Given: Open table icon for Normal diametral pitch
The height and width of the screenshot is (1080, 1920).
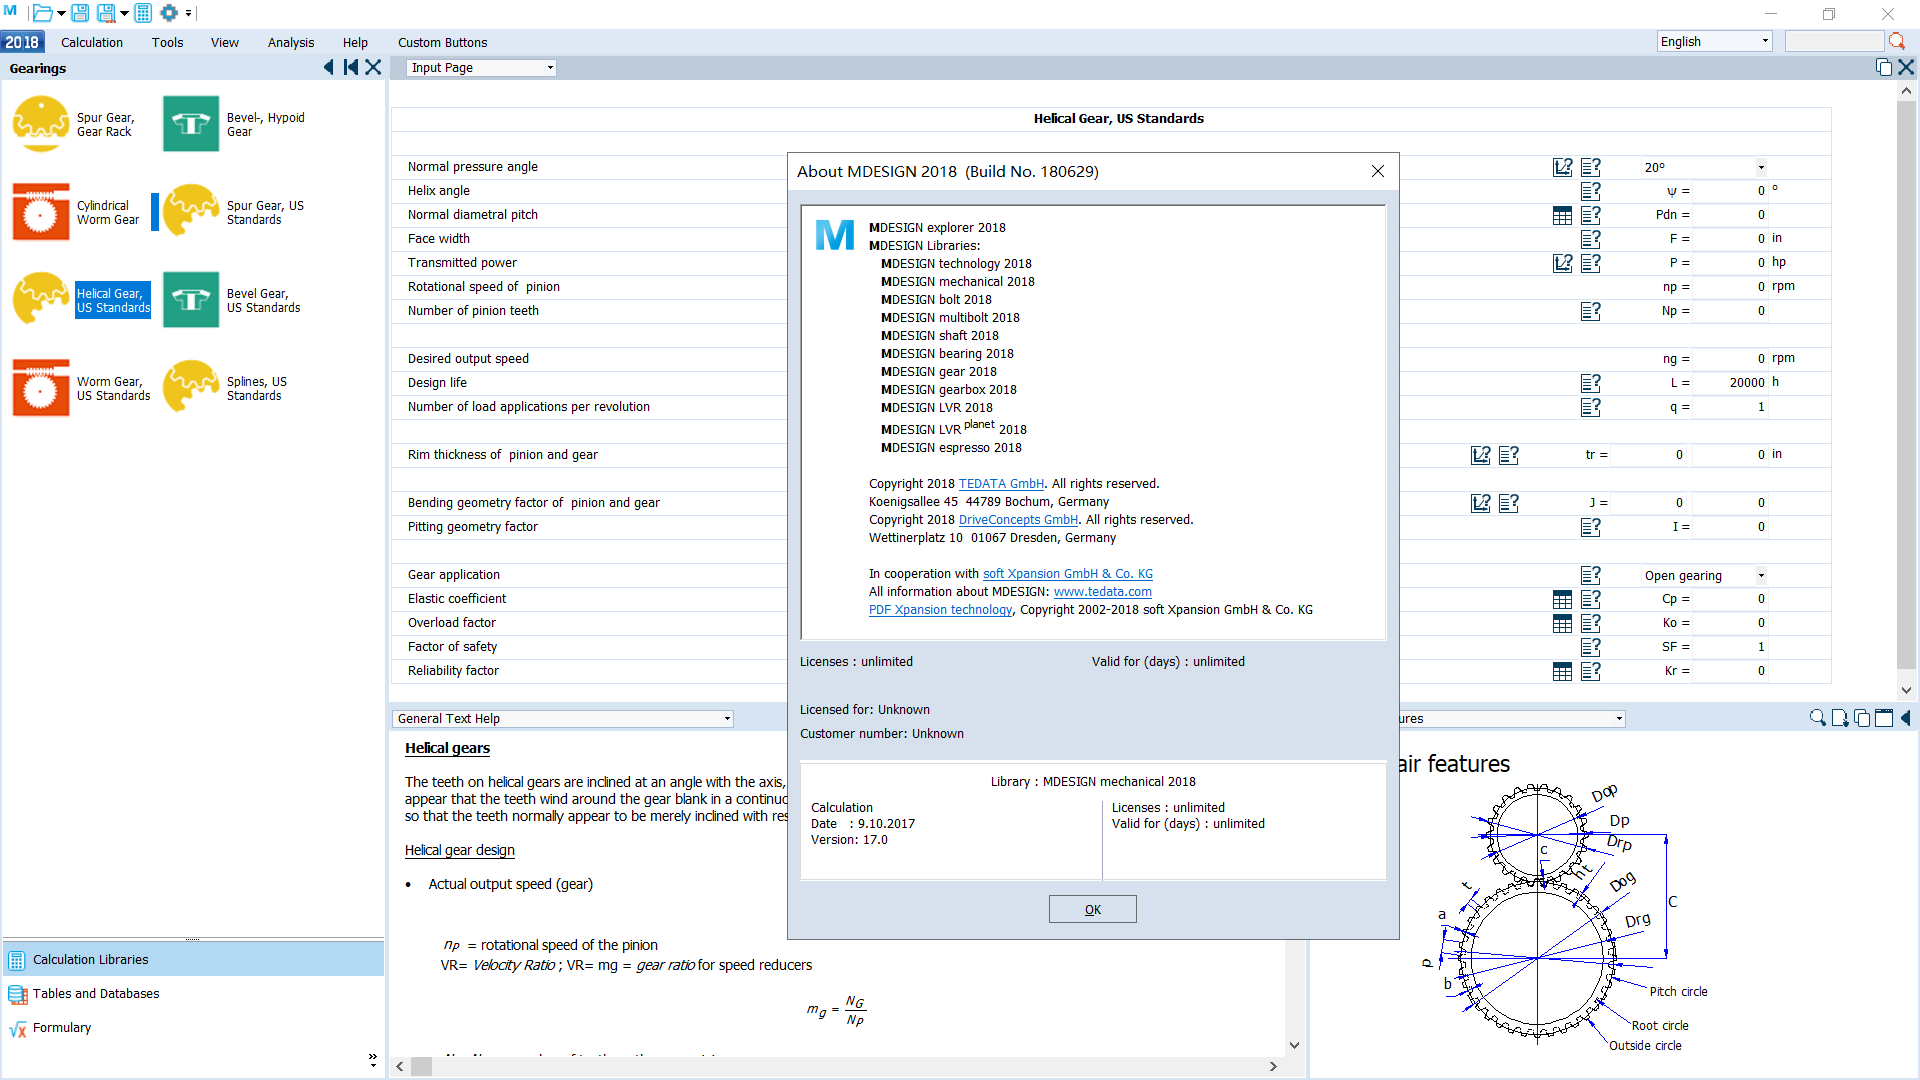Looking at the screenshot, I should [x=1562, y=215].
